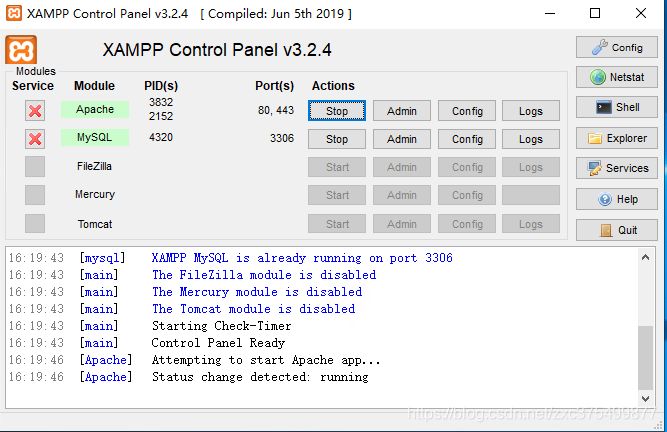Toggle the MySQL service checkbox with red X

point(35,139)
